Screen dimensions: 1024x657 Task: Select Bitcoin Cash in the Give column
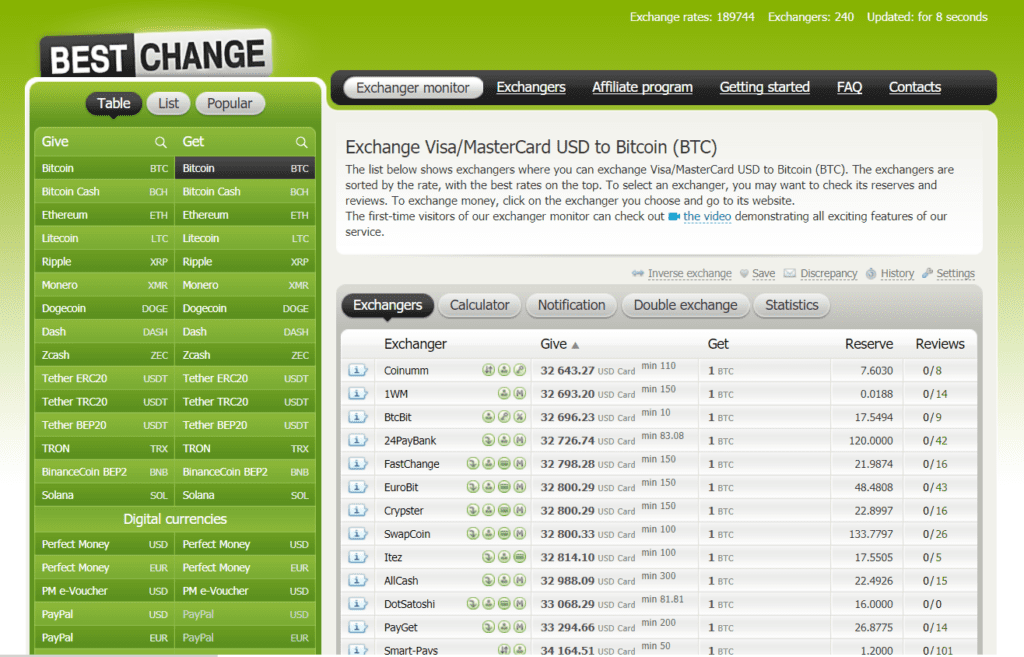pos(104,191)
